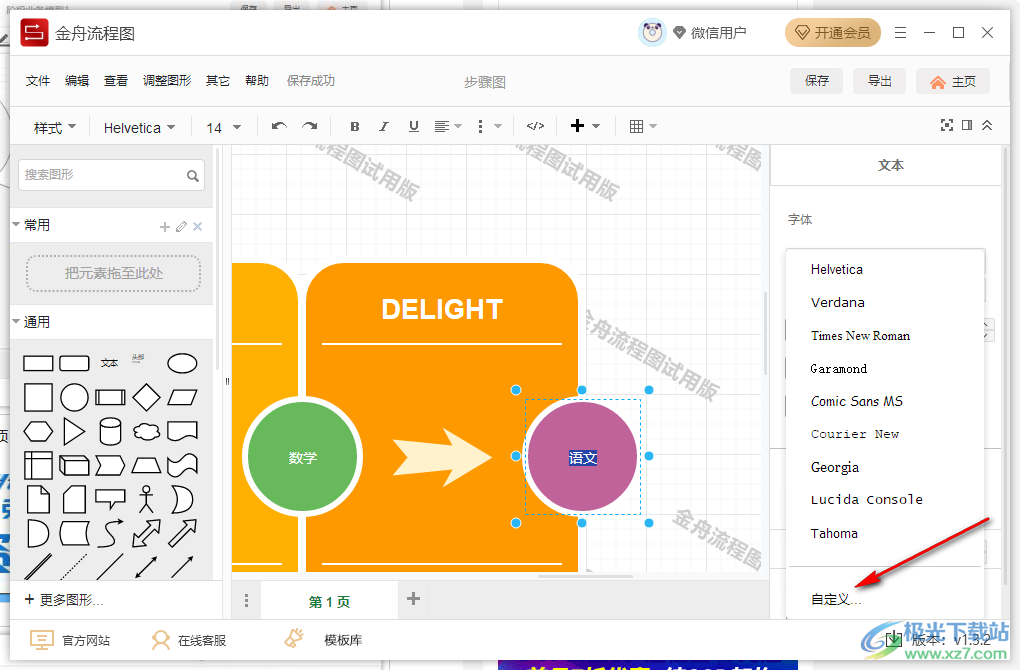Image resolution: width=1020 pixels, height=670 pixels.
Task: Switch to the 第 1 页 page tab
Action: tap(329, 602)
